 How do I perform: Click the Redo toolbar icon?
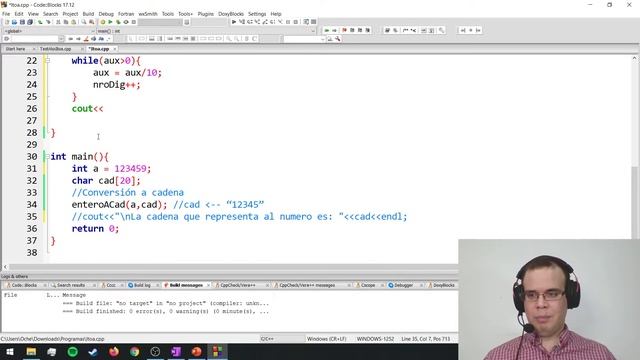pyautogui.click(x=48, y=22)
